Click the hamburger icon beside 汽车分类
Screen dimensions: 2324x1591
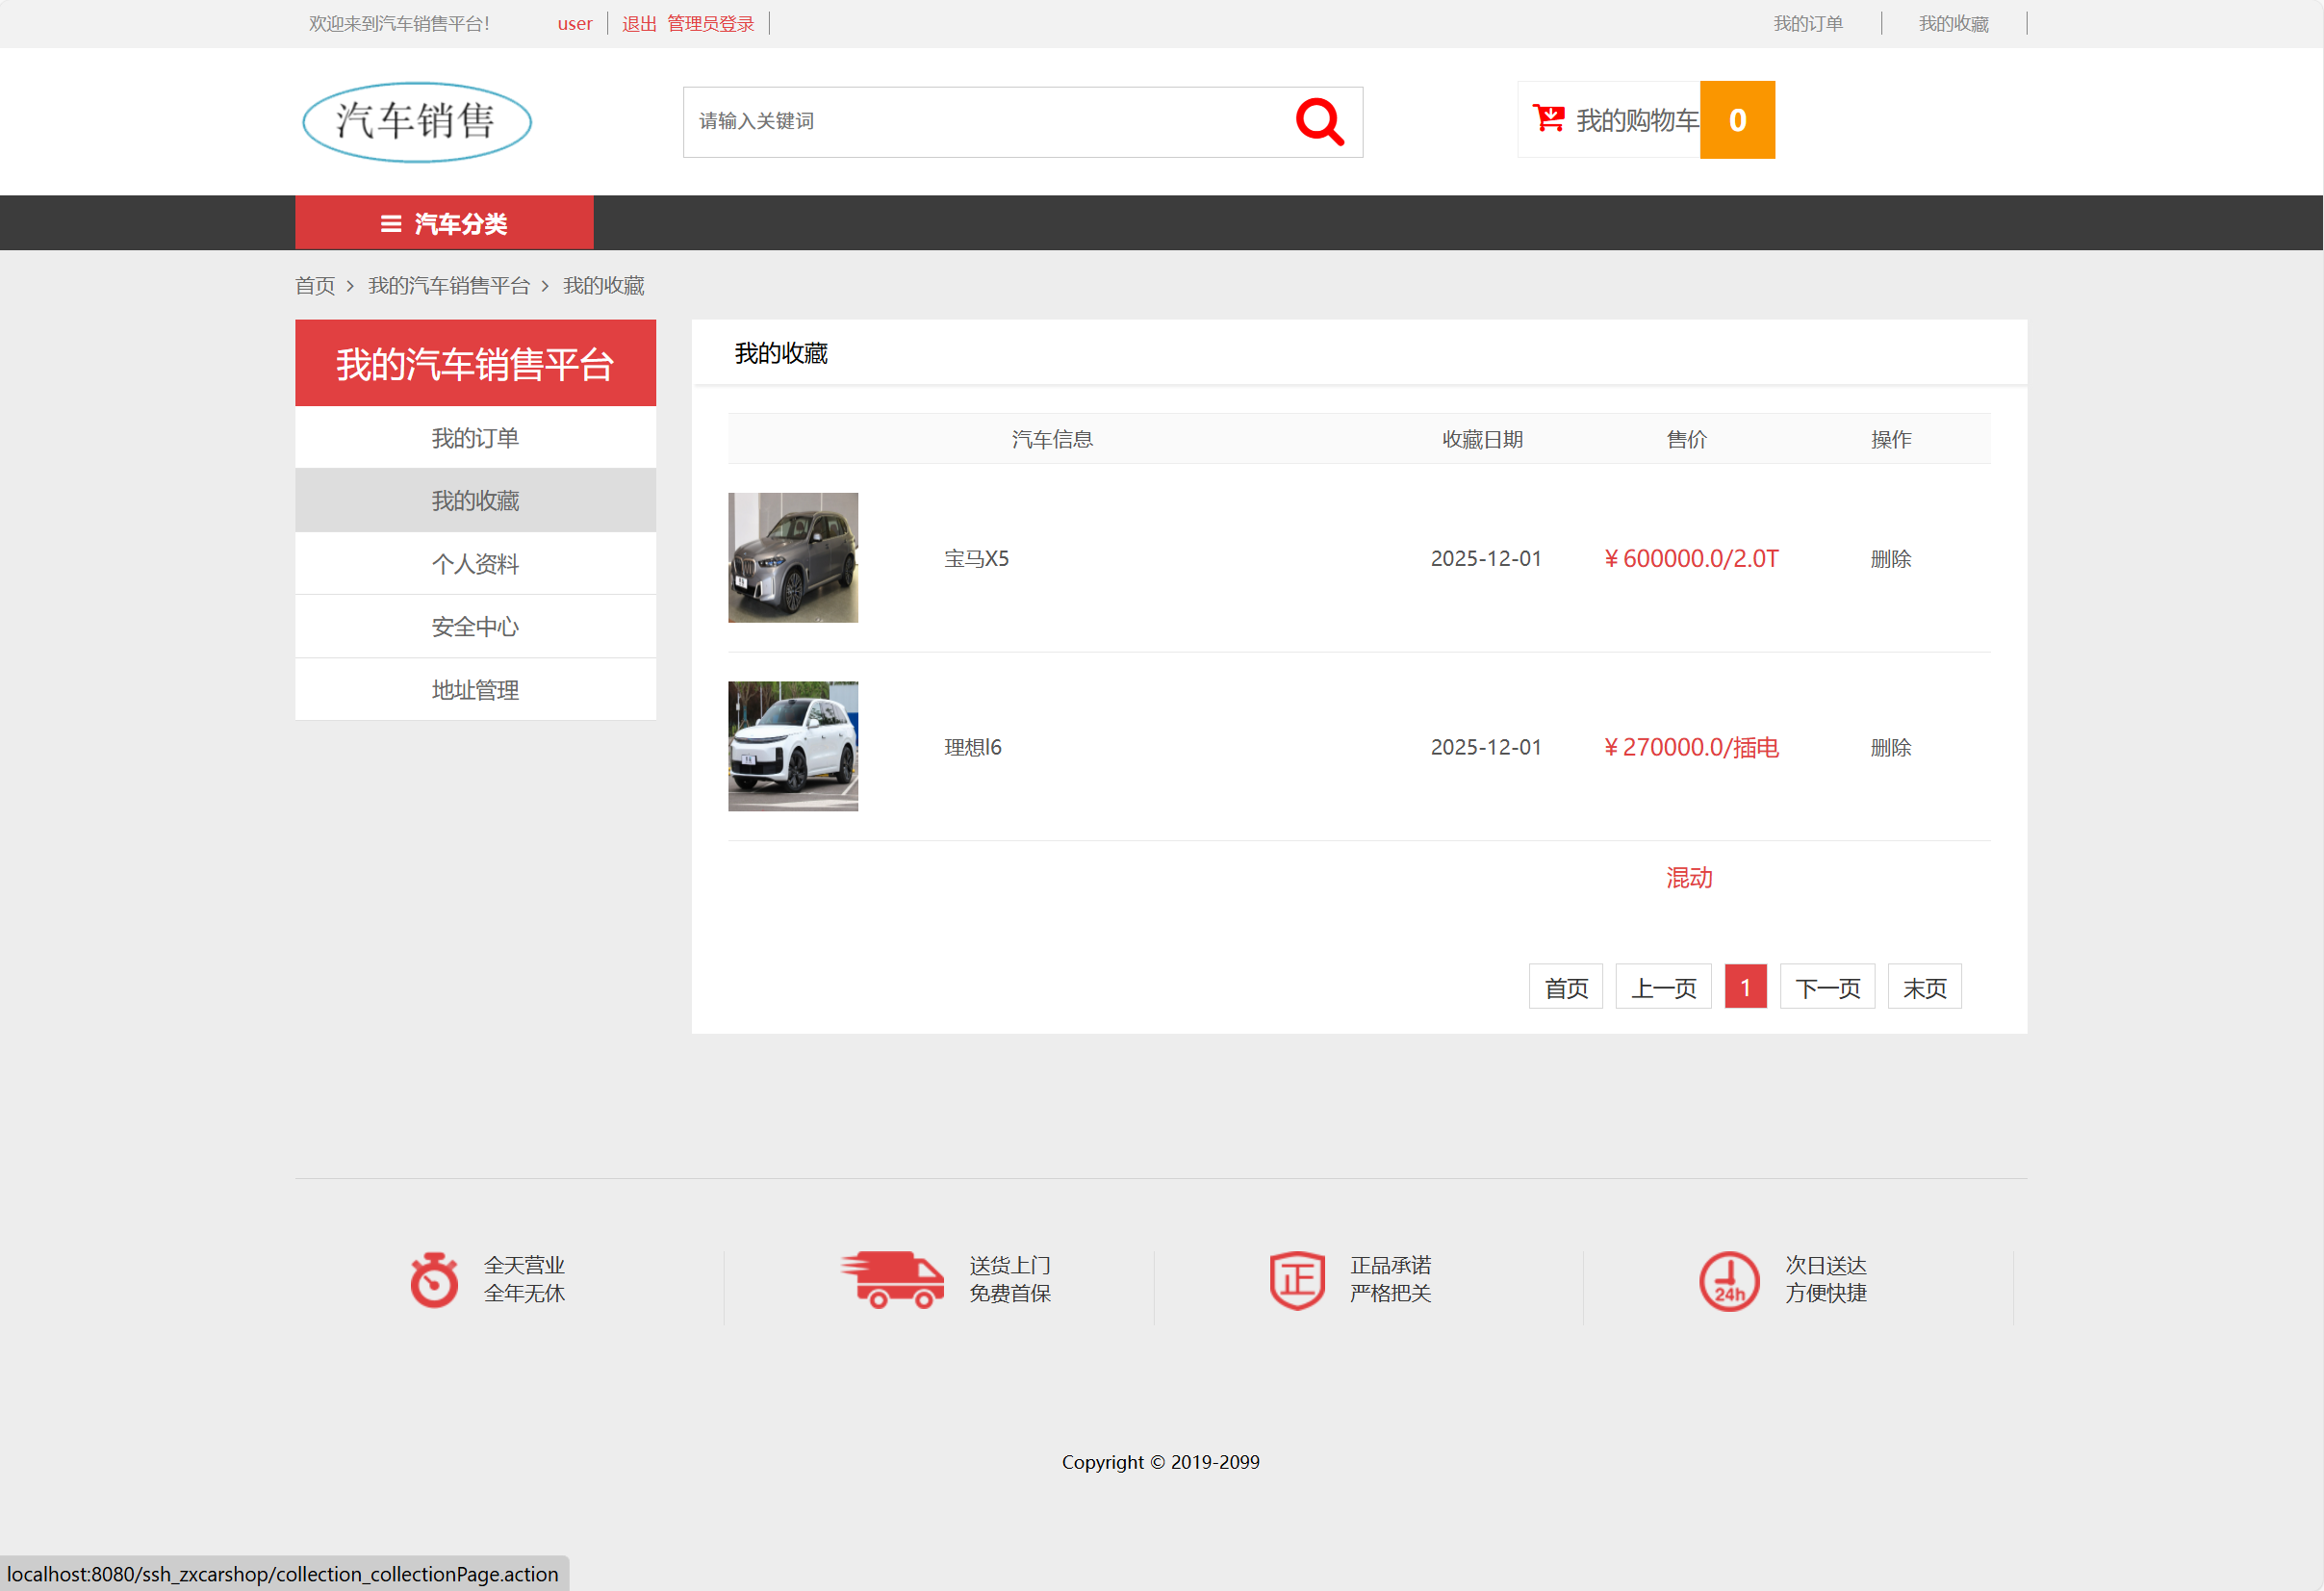click(x=389, y=223)
